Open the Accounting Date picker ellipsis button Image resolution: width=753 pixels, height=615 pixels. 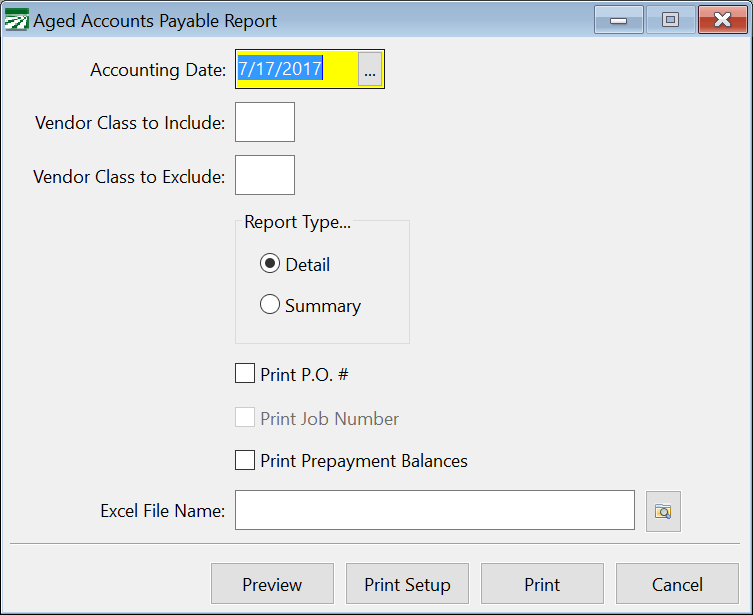tap(370, 69)
